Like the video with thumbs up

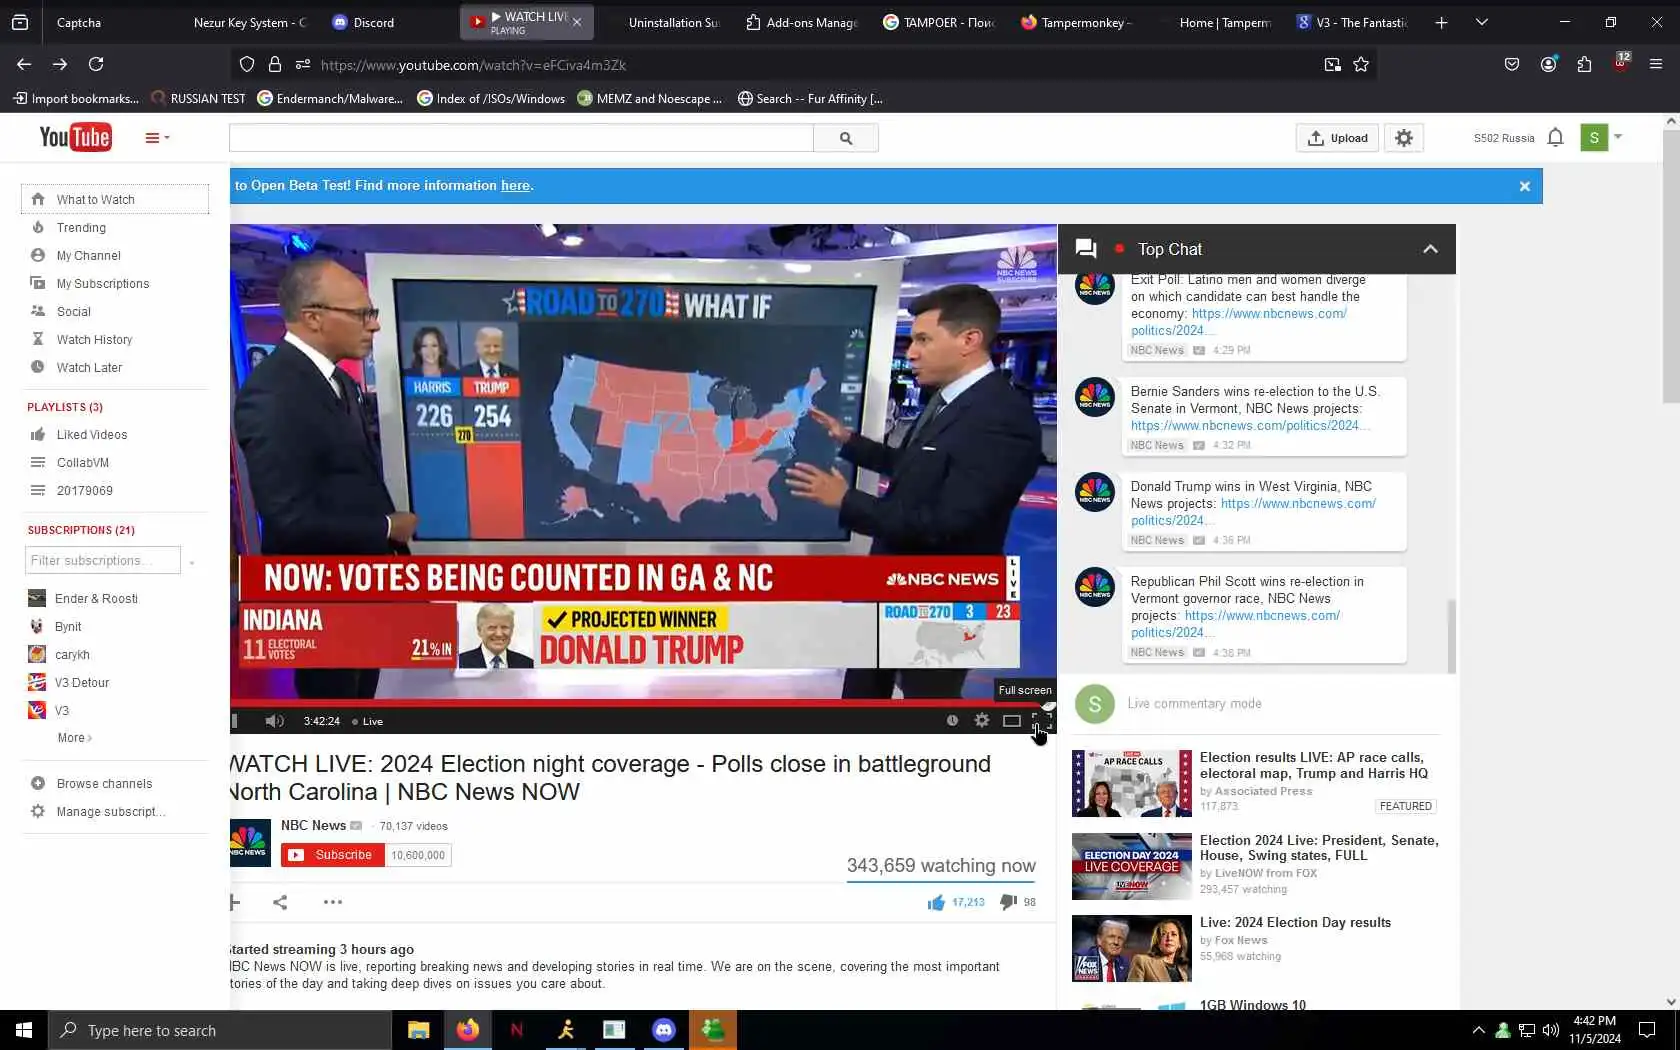click(936, 903)
